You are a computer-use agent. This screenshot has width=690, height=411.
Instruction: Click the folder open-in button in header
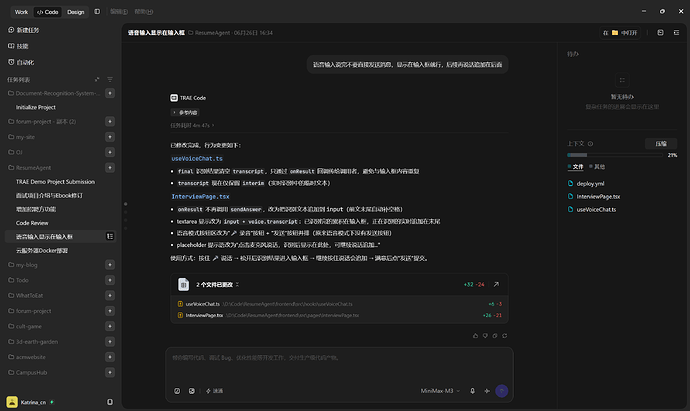[x=620, y=33]
